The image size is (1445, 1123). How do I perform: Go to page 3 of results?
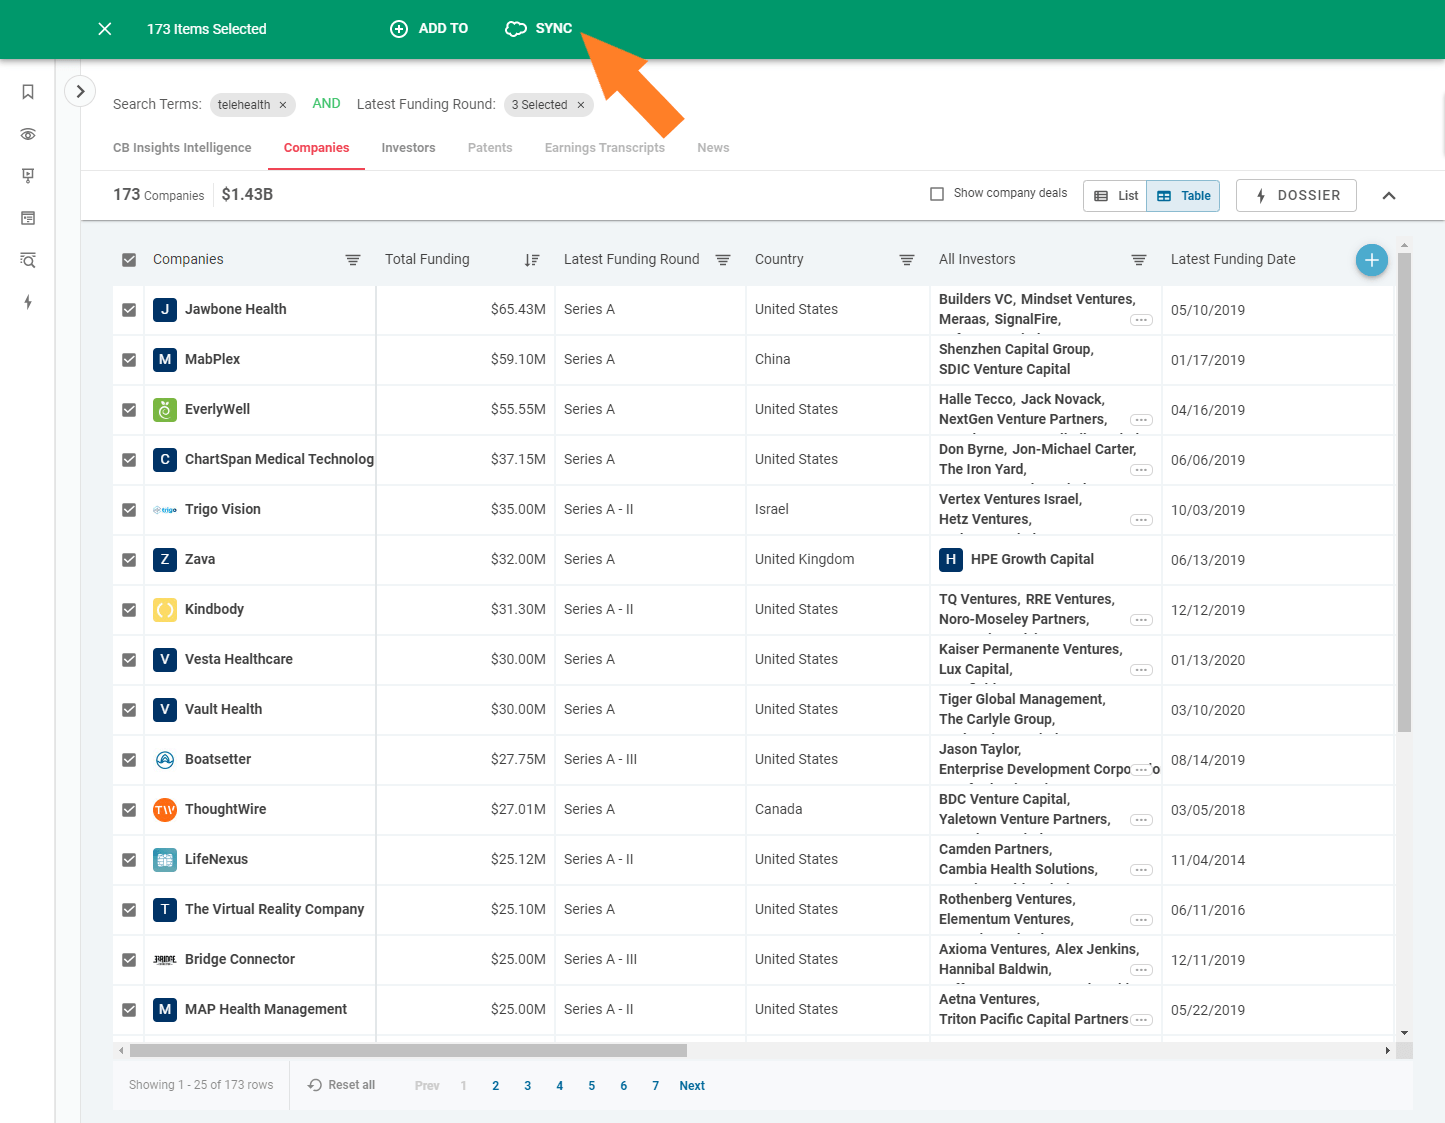point(528,1086)
